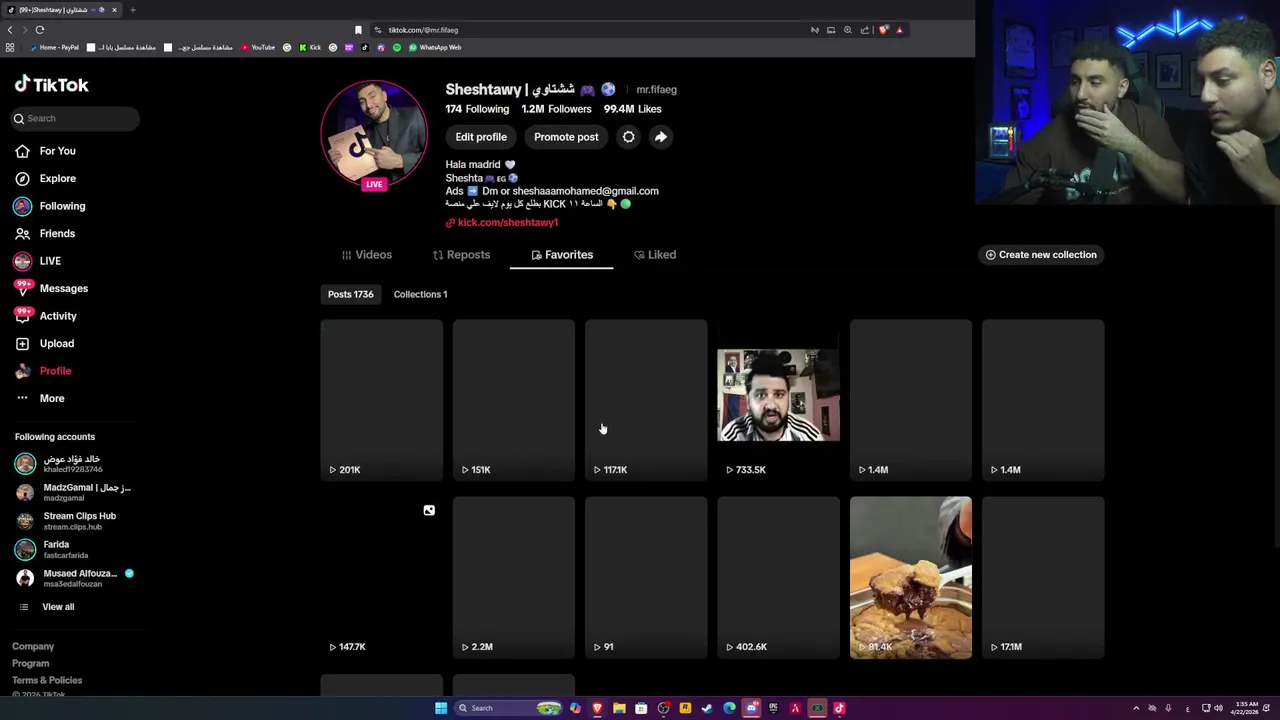Expand Terms & Policies footer section
1280x720 pixels.
click(47, 680)
